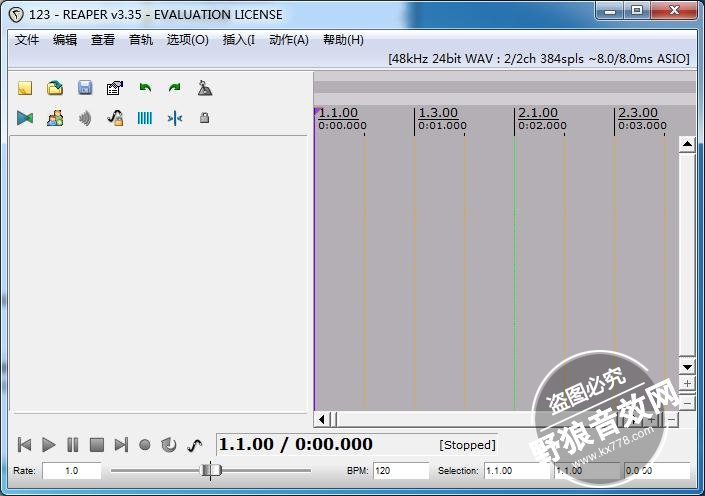Open the 选项(O) menu
The image size is (705, 496).
pyautogui.click(x=187, y=40)
